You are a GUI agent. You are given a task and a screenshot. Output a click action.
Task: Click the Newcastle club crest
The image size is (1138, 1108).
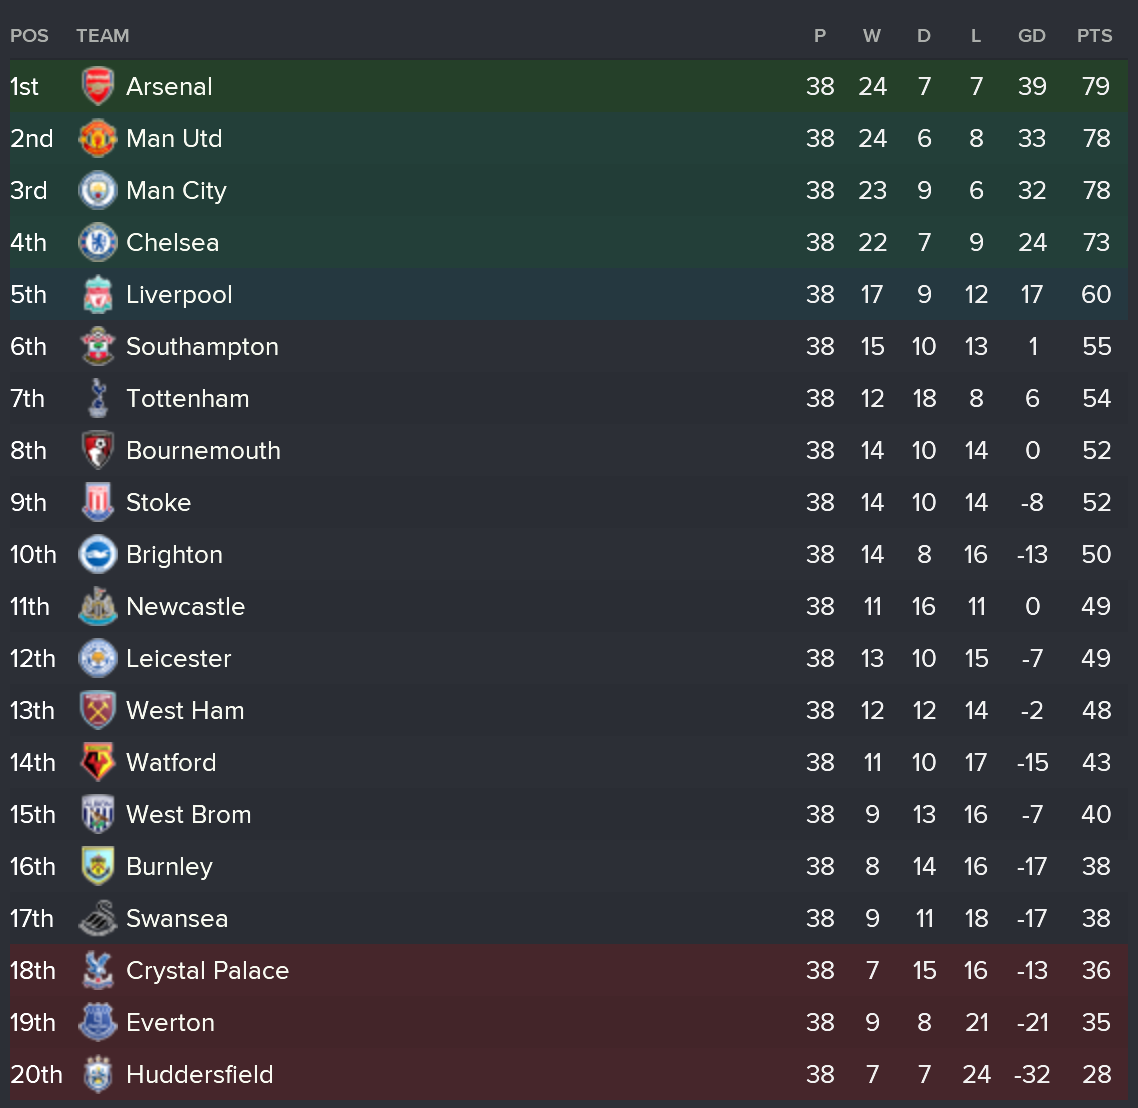pos(98,607)
